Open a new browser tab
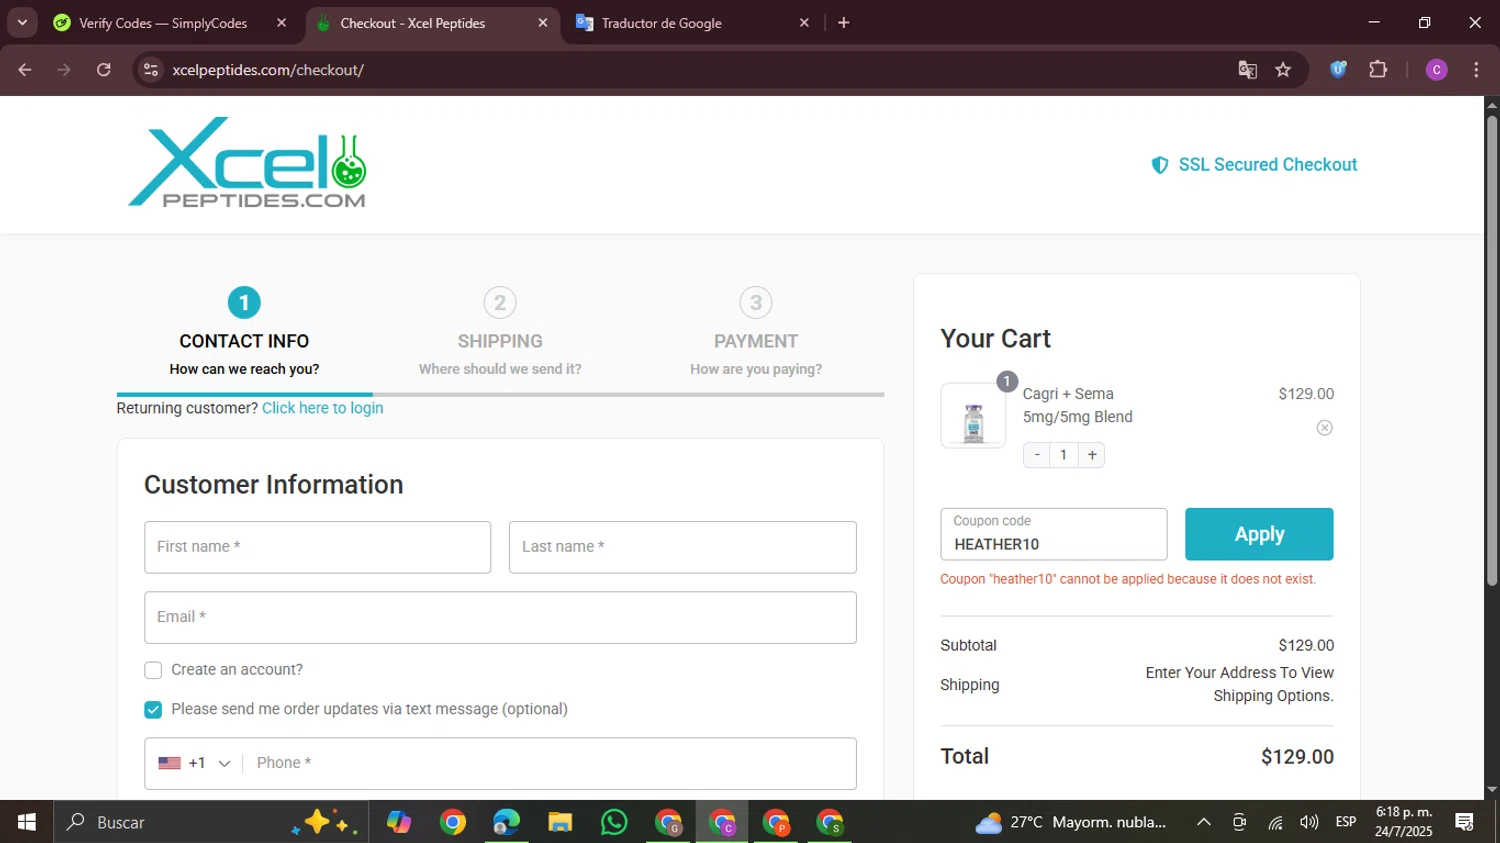 coord(844,23)
